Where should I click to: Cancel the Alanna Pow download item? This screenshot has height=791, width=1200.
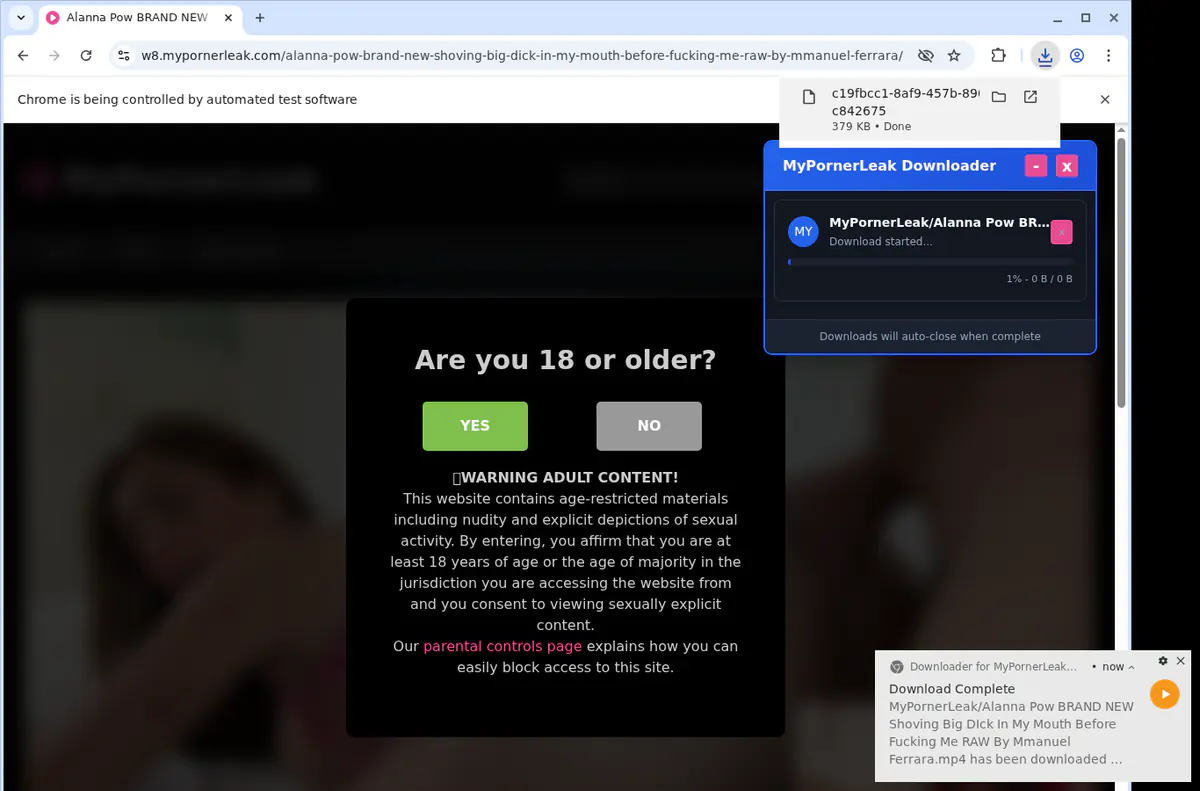(x=1061, y=232)
